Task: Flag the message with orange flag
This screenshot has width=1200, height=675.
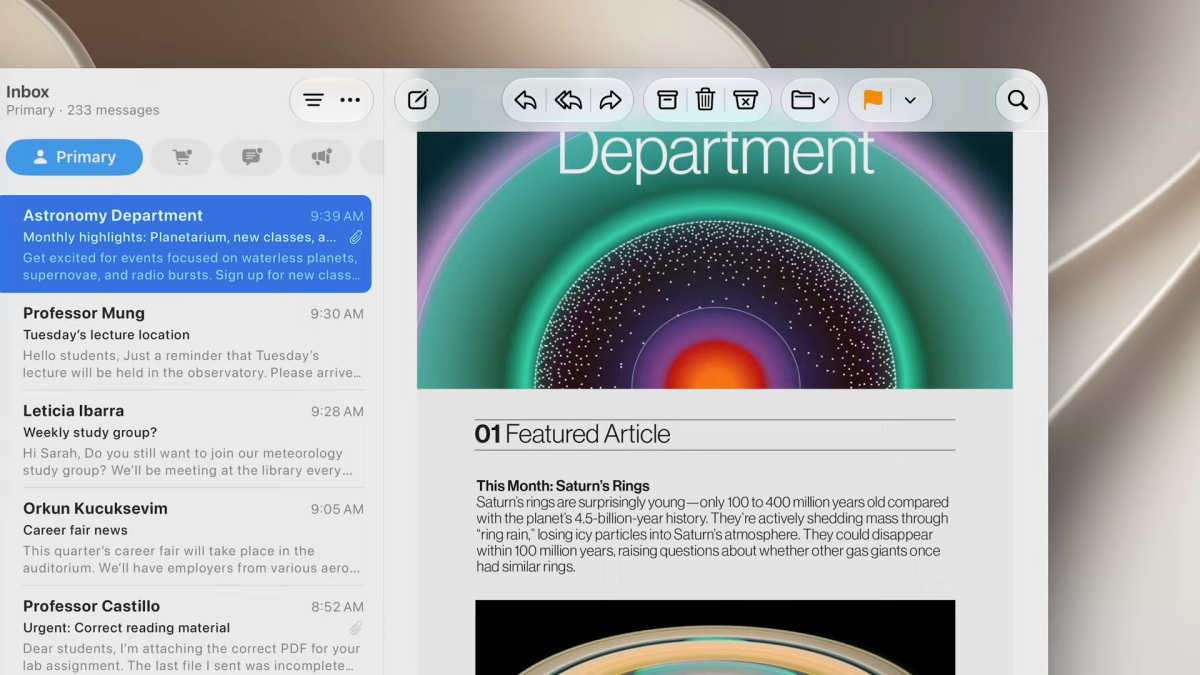Action: 873,100
